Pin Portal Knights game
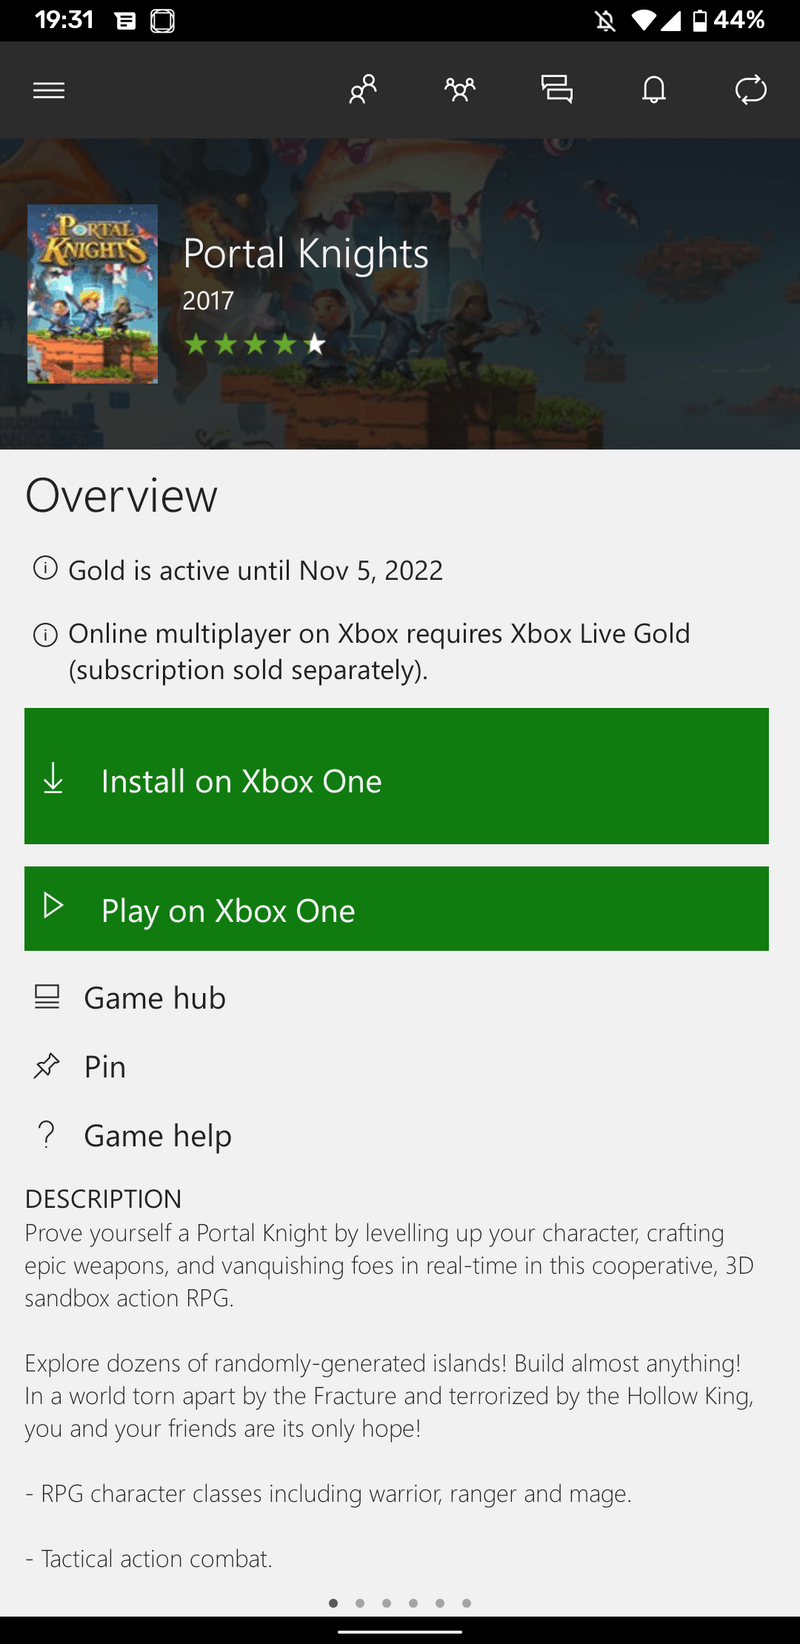 point(105,1067)
